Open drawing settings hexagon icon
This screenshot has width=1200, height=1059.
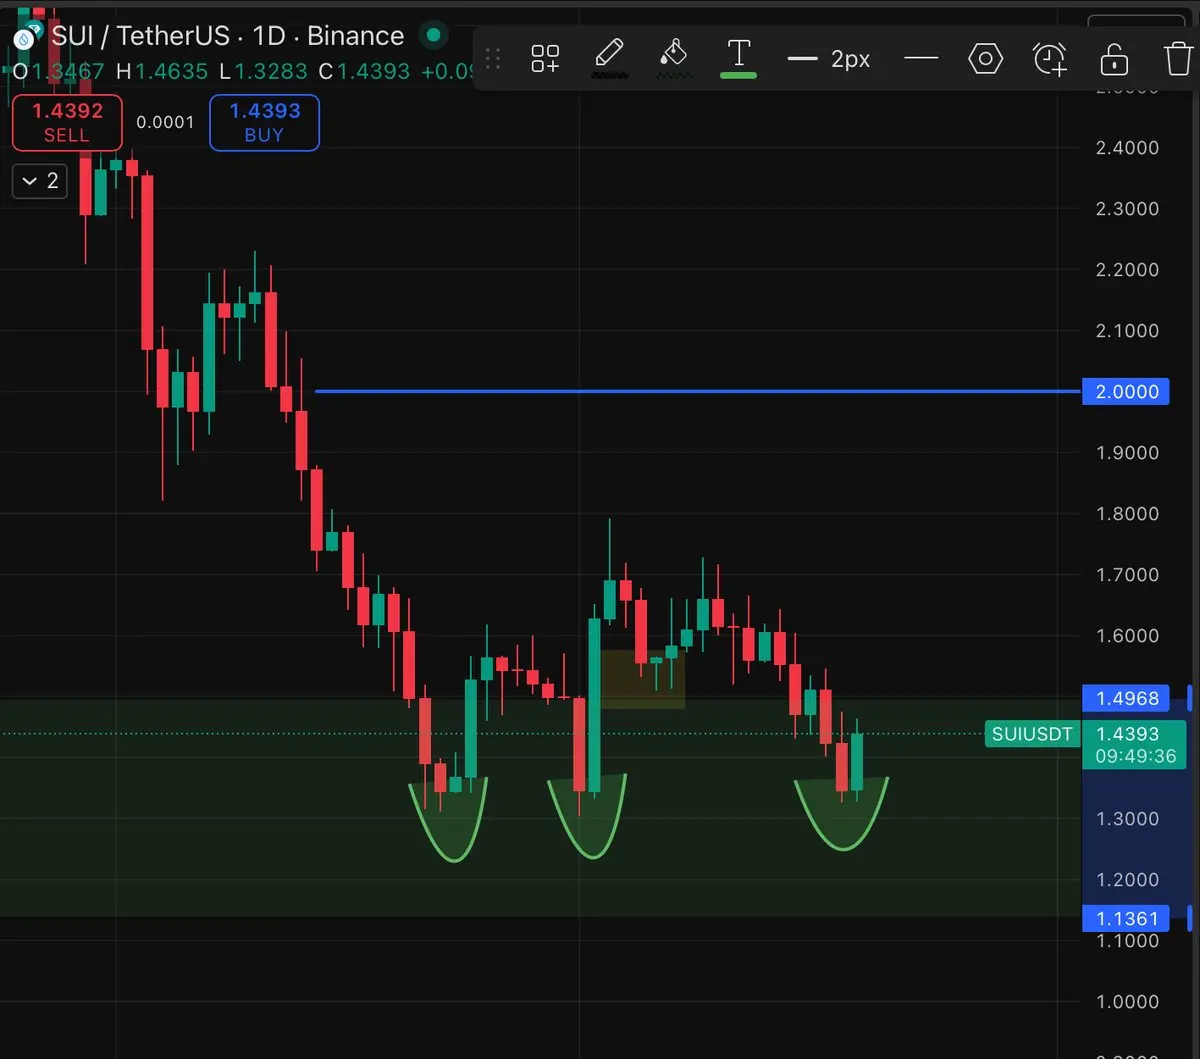[x=985, y=59]
